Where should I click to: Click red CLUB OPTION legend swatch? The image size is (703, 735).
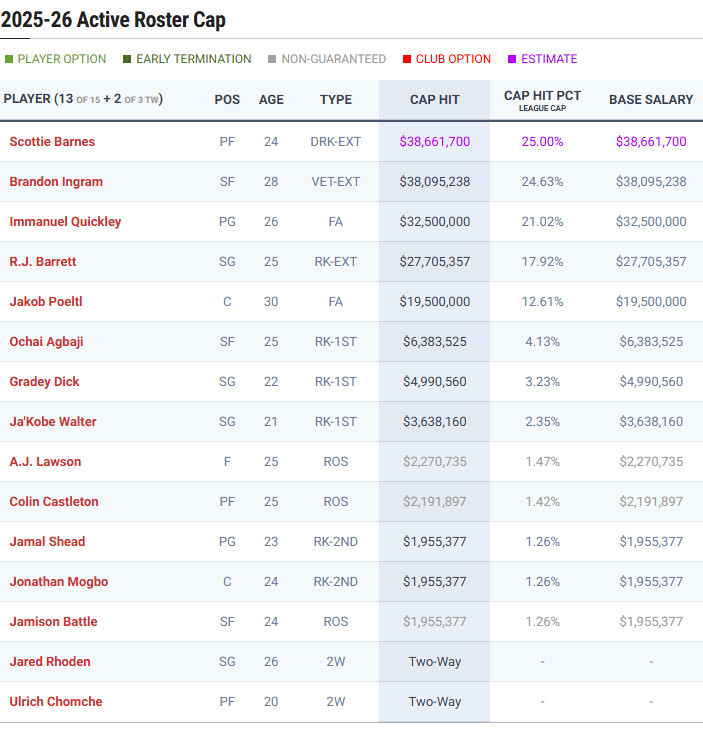[407, 59]
